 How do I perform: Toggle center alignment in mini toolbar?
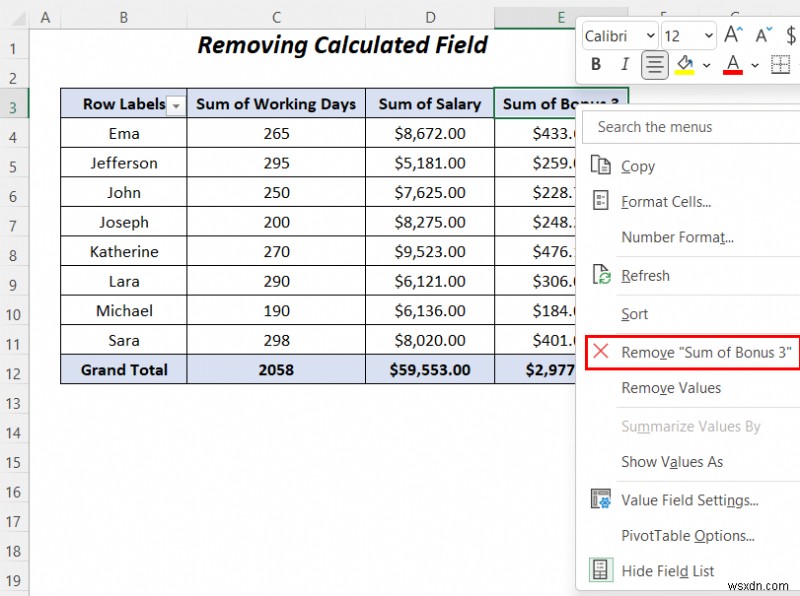tap(655, 65)
